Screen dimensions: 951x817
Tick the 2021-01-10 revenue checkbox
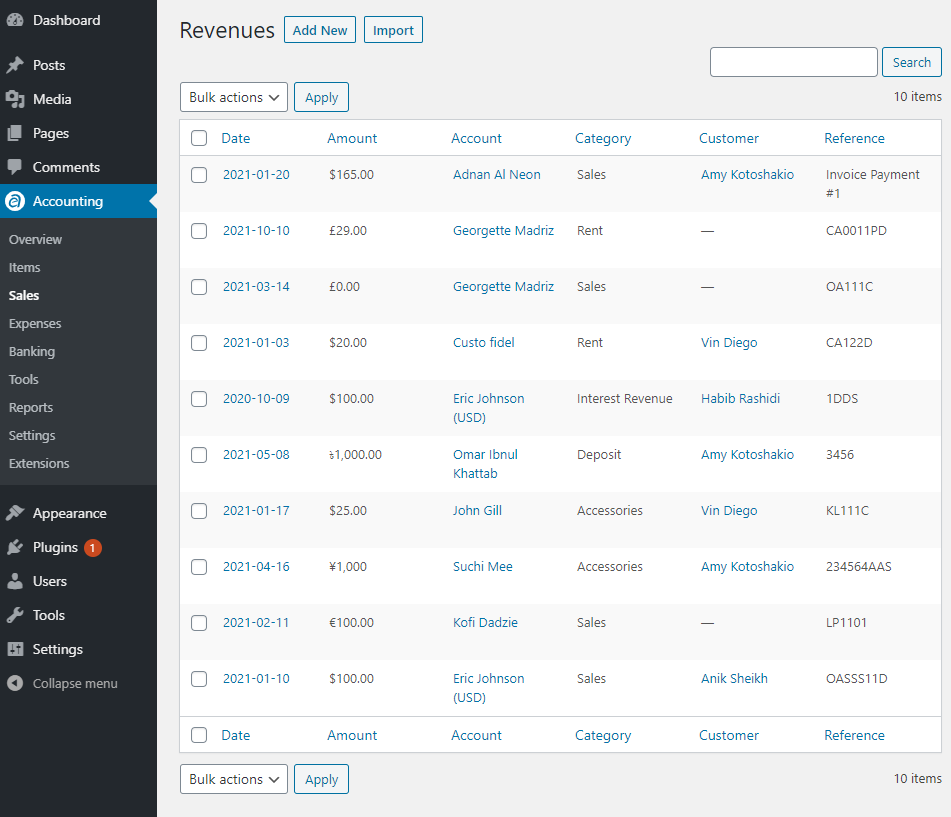point(199,679)
